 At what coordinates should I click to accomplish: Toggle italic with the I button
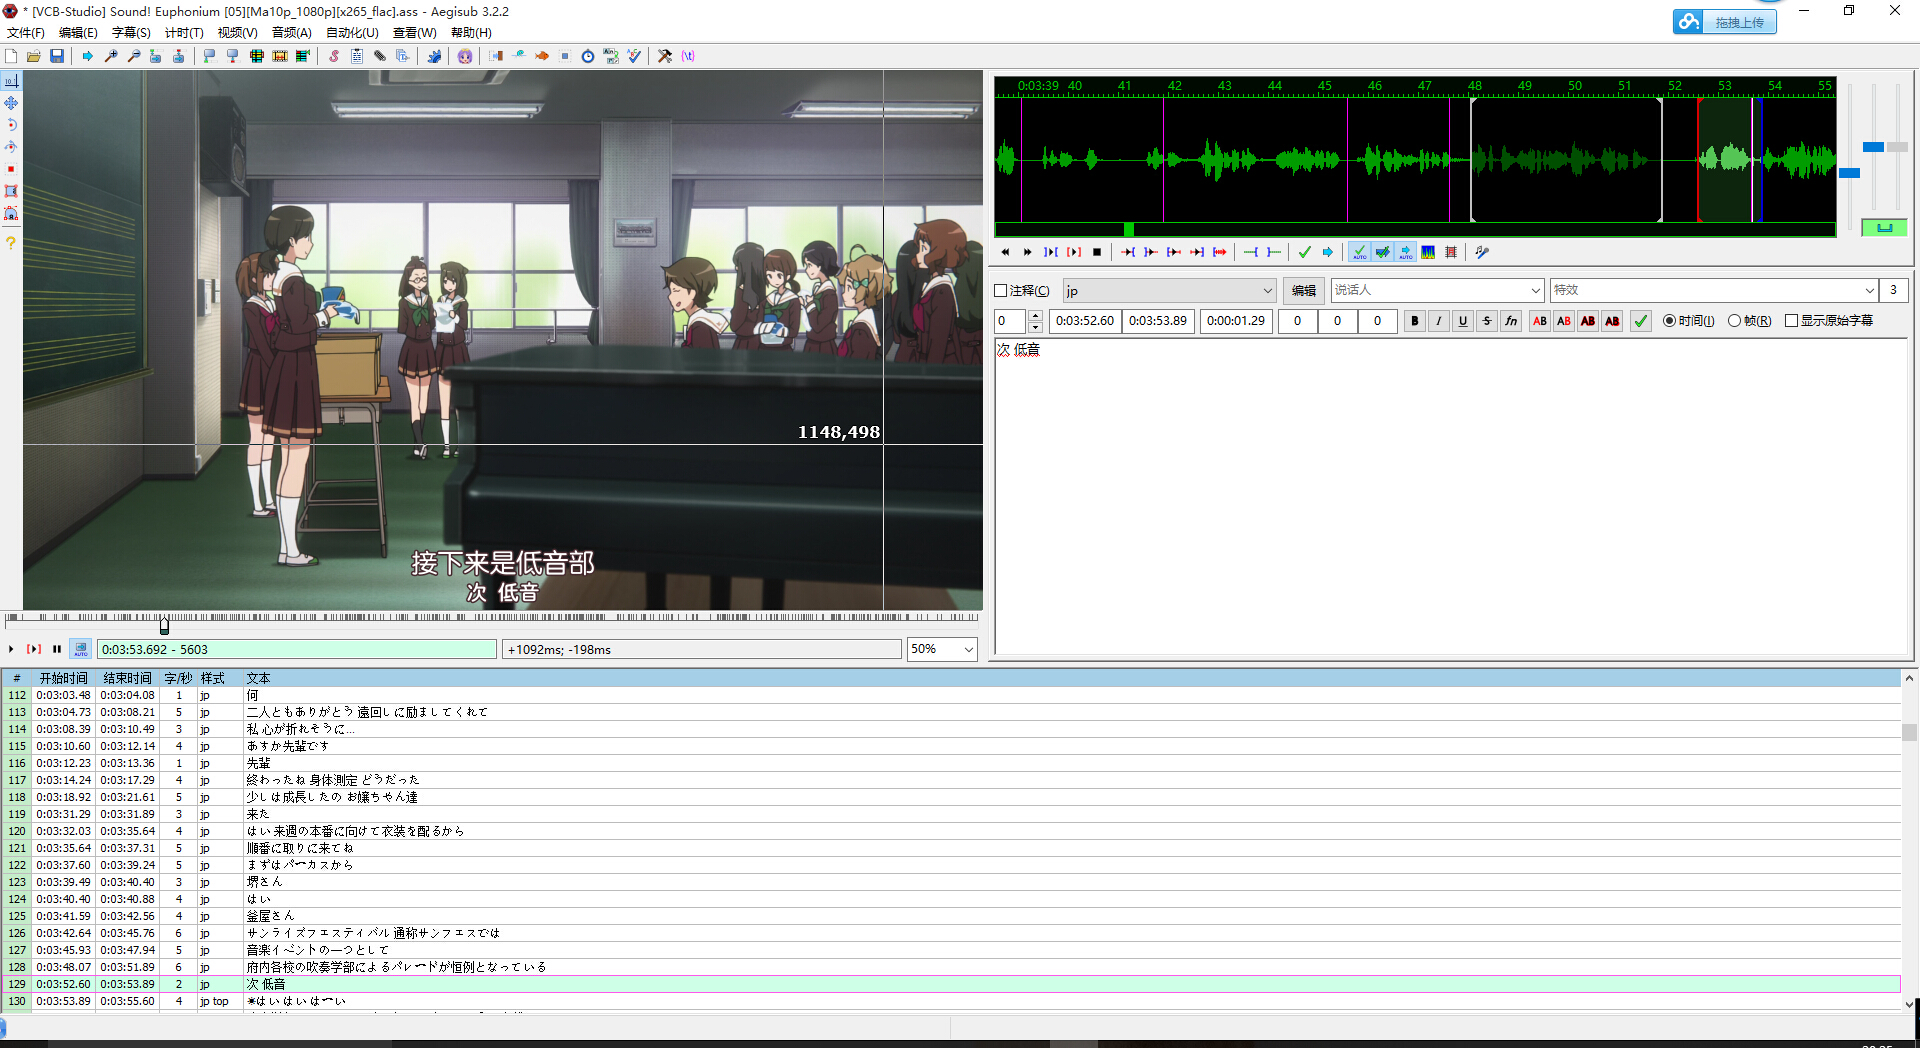tap(1439, 321)
